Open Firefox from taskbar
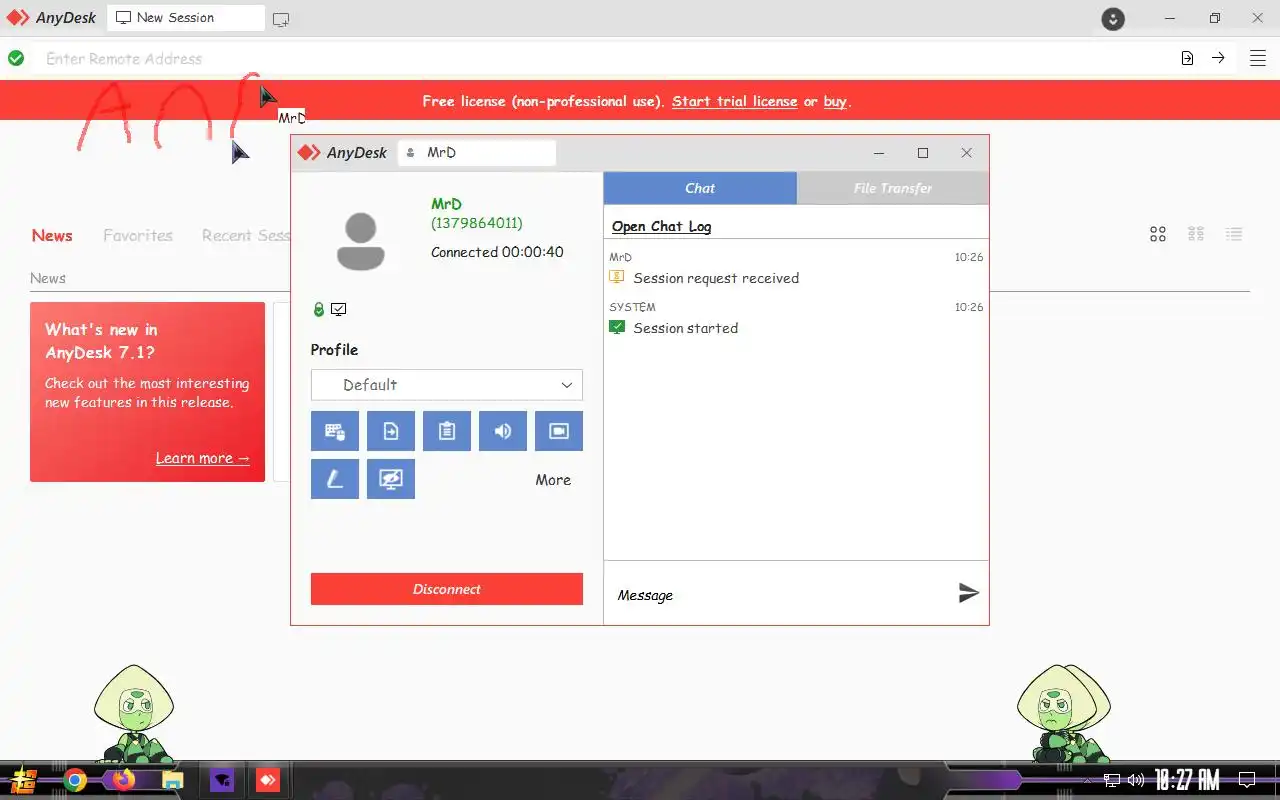The width and height of the screenshot is (1280, 800). coord(124,779)
